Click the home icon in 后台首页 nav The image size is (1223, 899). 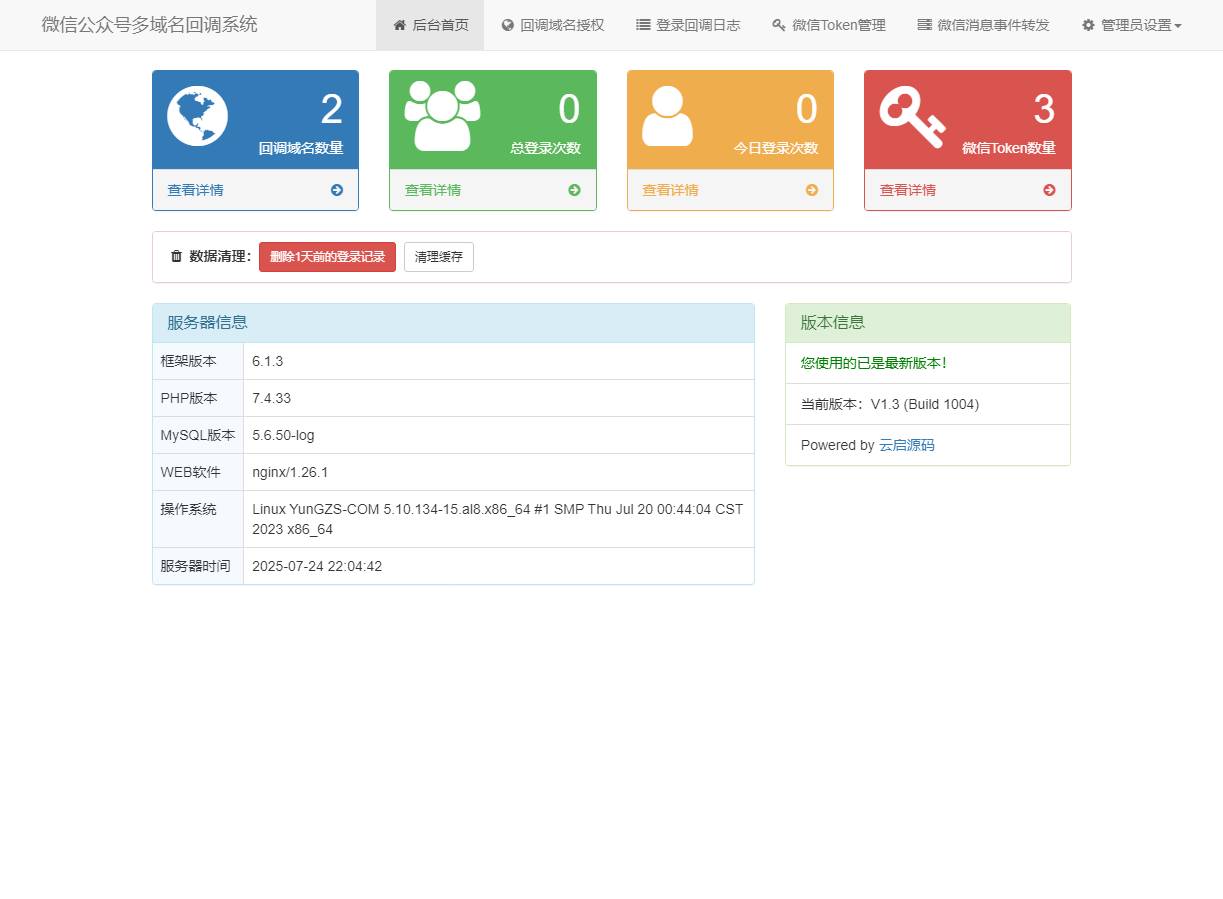pyautogui.click(x=399, y=25)
